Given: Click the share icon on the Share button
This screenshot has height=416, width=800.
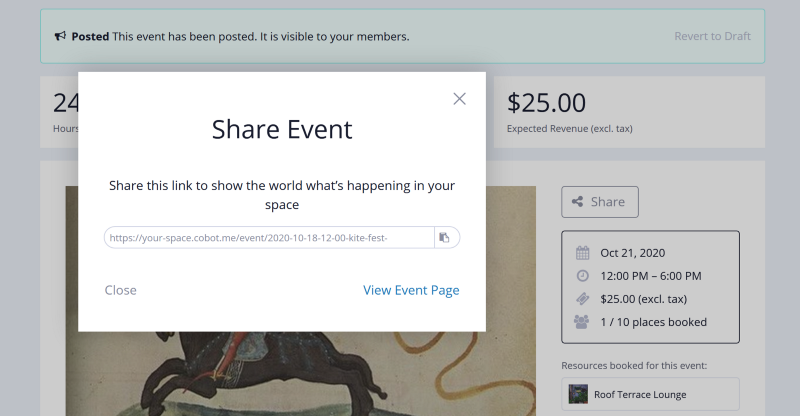Looking at the screenshot, I should (577, 202).
